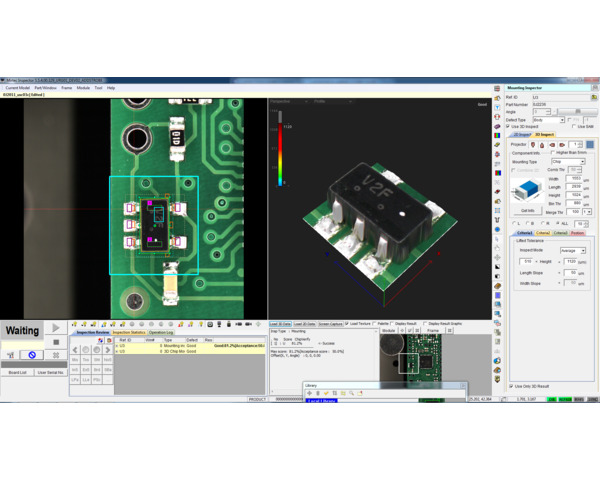600x480 pixels.
Task: Click the blue circular cancel icon
Action: pos(32,355)
